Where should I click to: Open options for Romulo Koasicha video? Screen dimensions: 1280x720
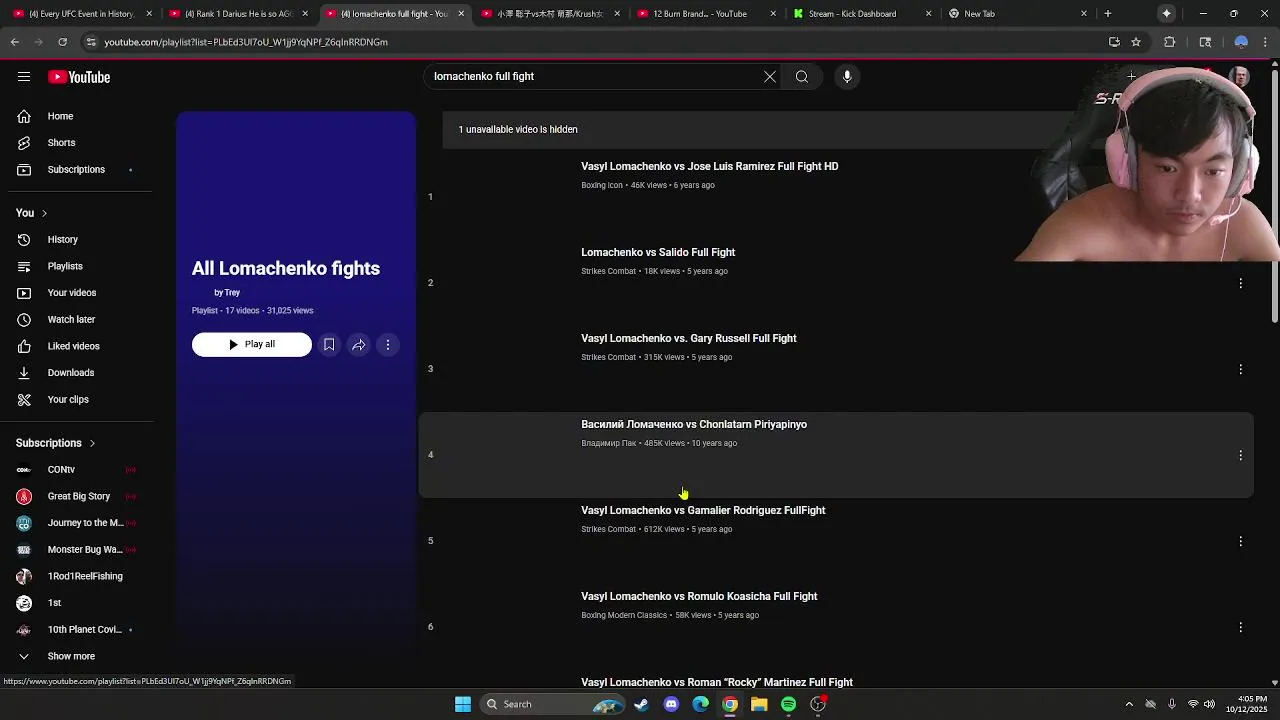1240,627
